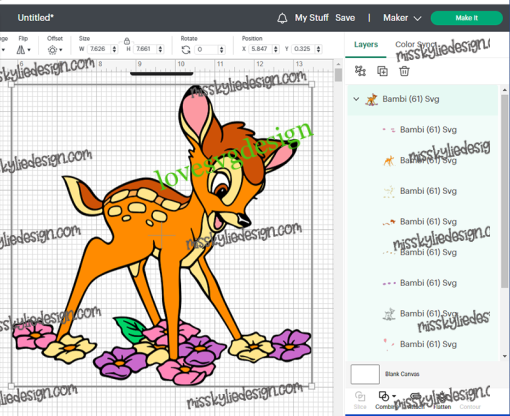
Task: Click the Slice tool icon
Action: (x=360, y=396)
